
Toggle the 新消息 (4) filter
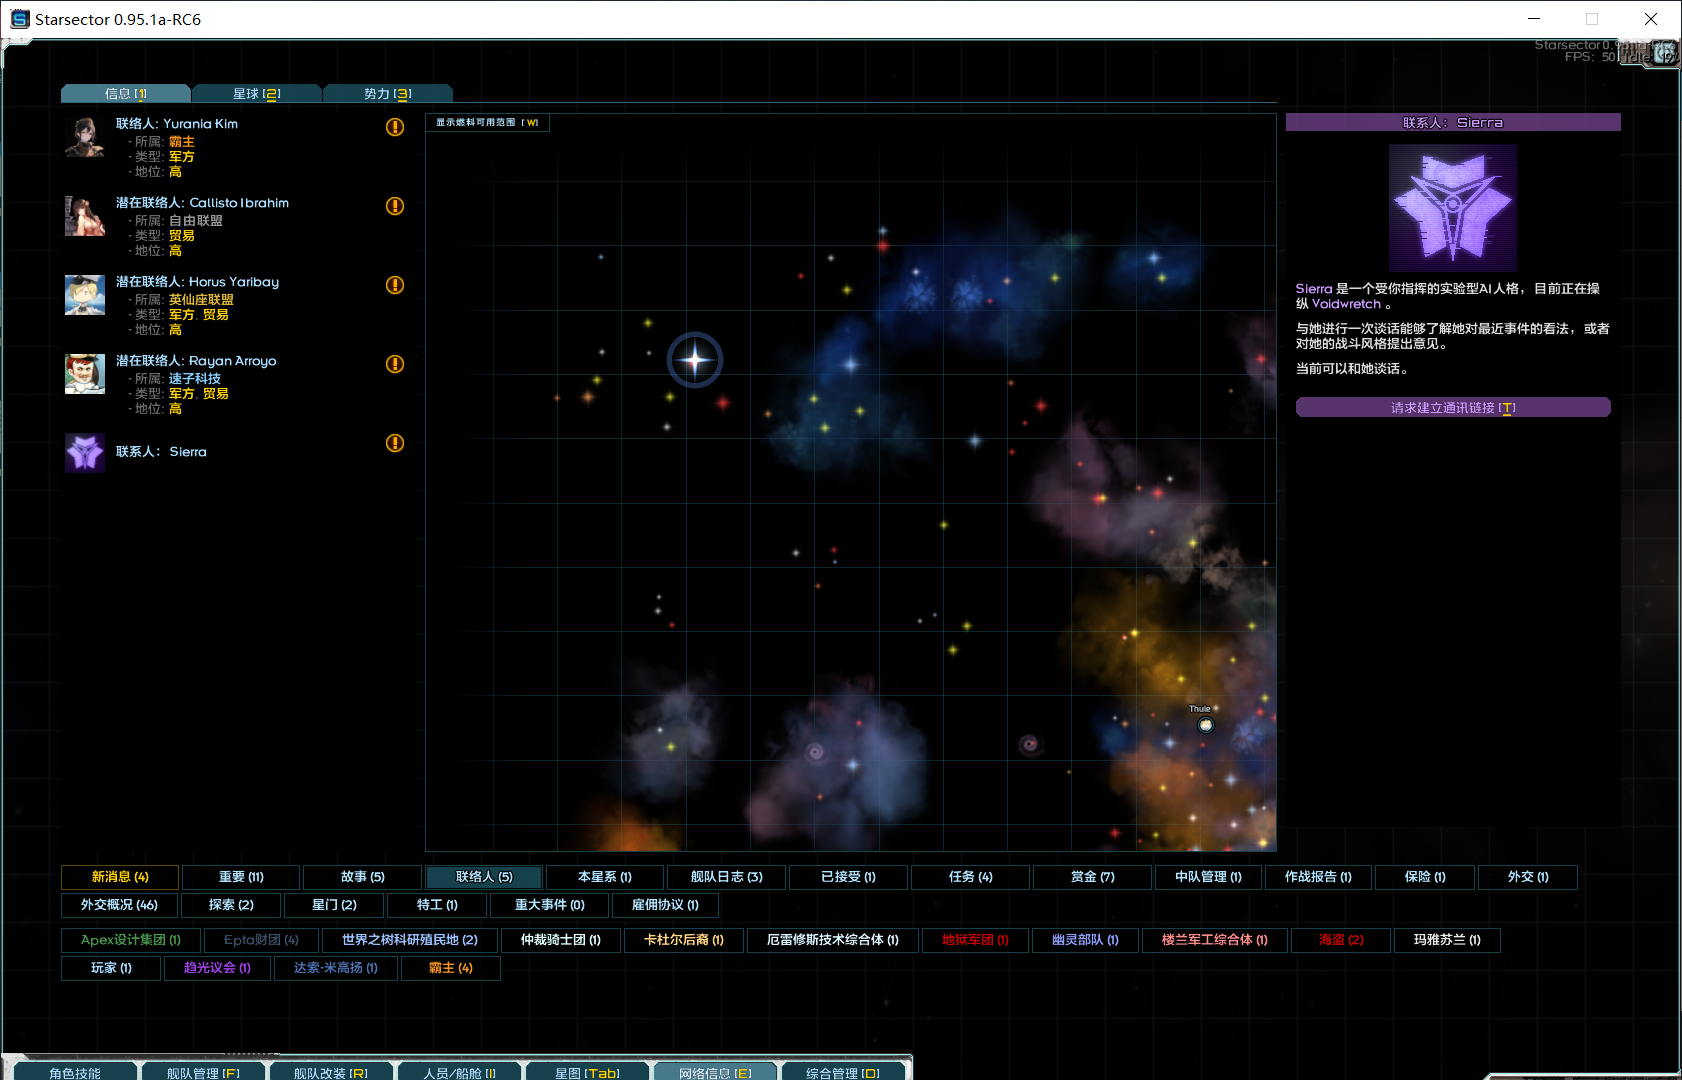point(120,877)
